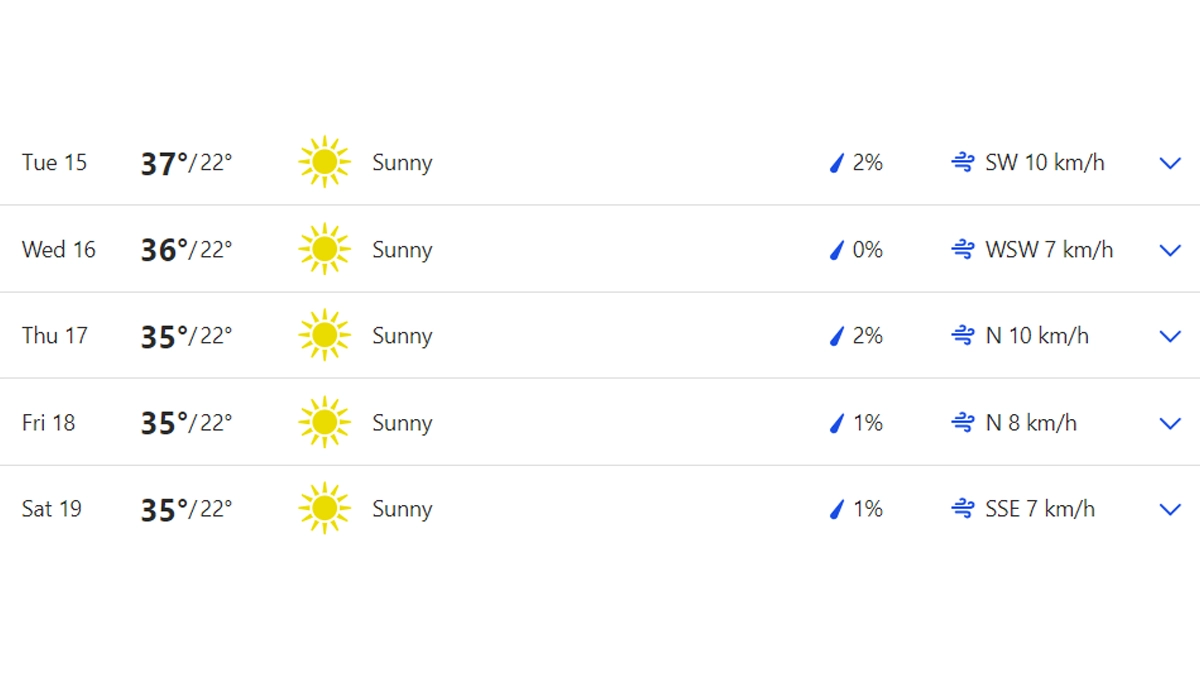Click the 36° high temperature for Wednesday
1200x675 pixels.
(164, 250)
